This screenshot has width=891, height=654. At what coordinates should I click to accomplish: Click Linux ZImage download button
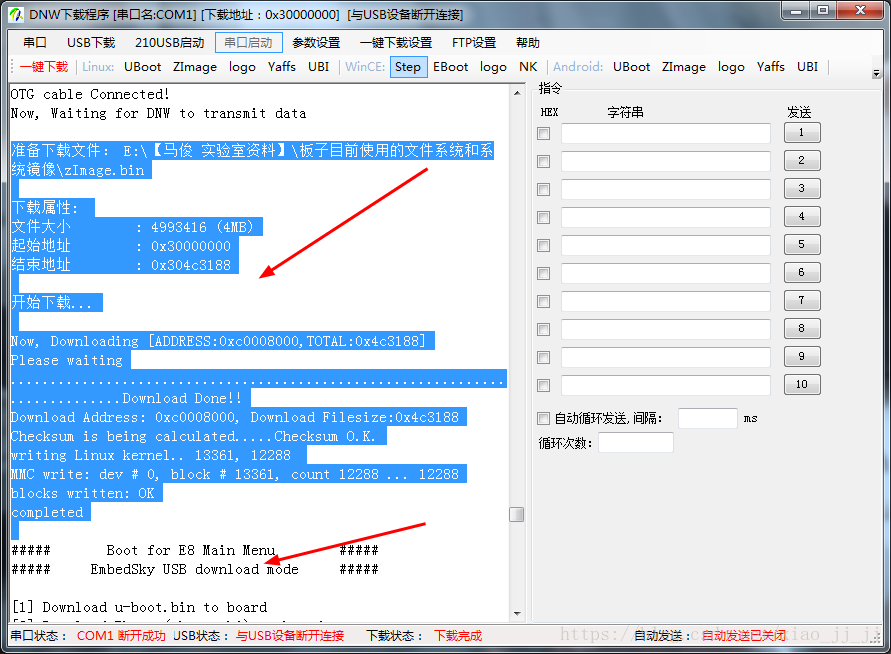click(x=195, y=66)
